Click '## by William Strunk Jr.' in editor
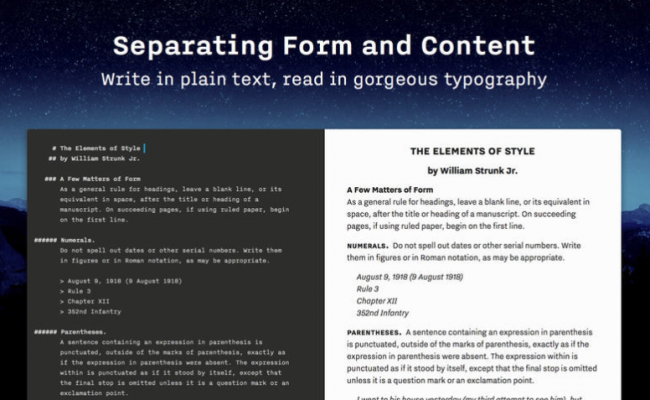This screenshot has height=400, width=650. [94, 158]
